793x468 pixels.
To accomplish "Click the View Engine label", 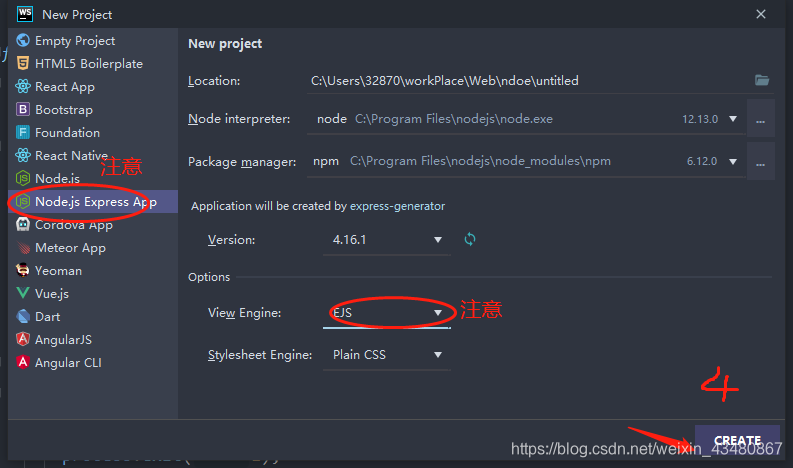I will (245, 313).
